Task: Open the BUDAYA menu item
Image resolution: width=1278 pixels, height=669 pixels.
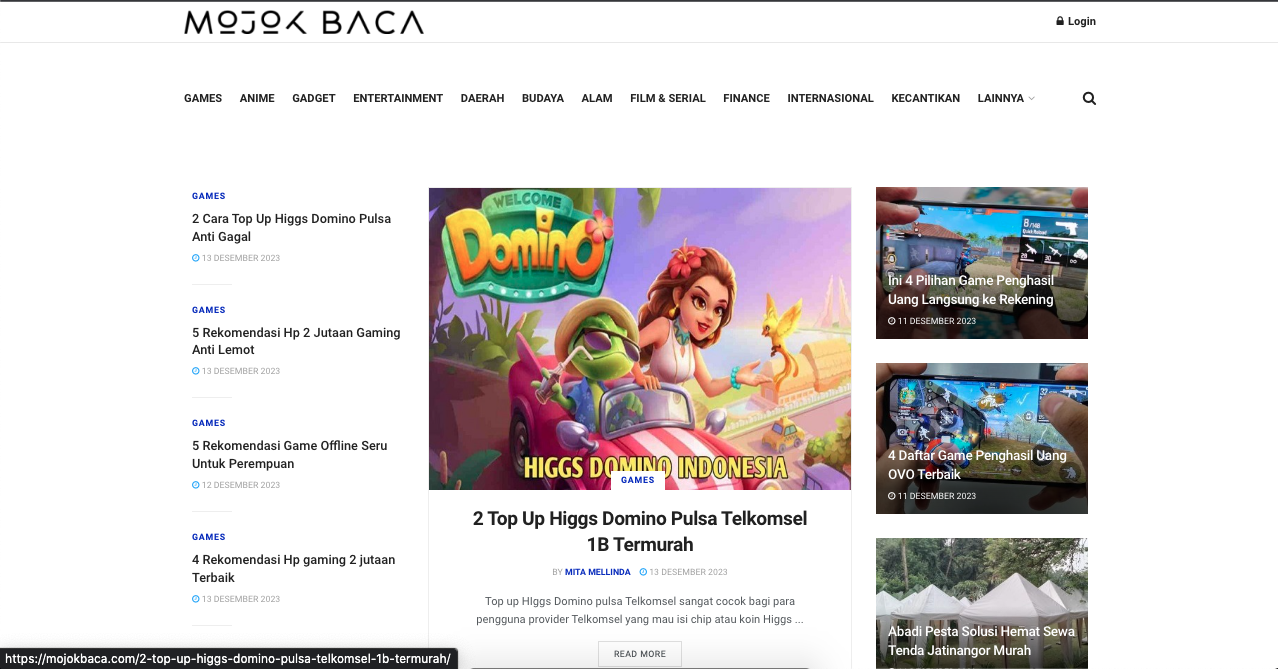Action: pos(543,98)
